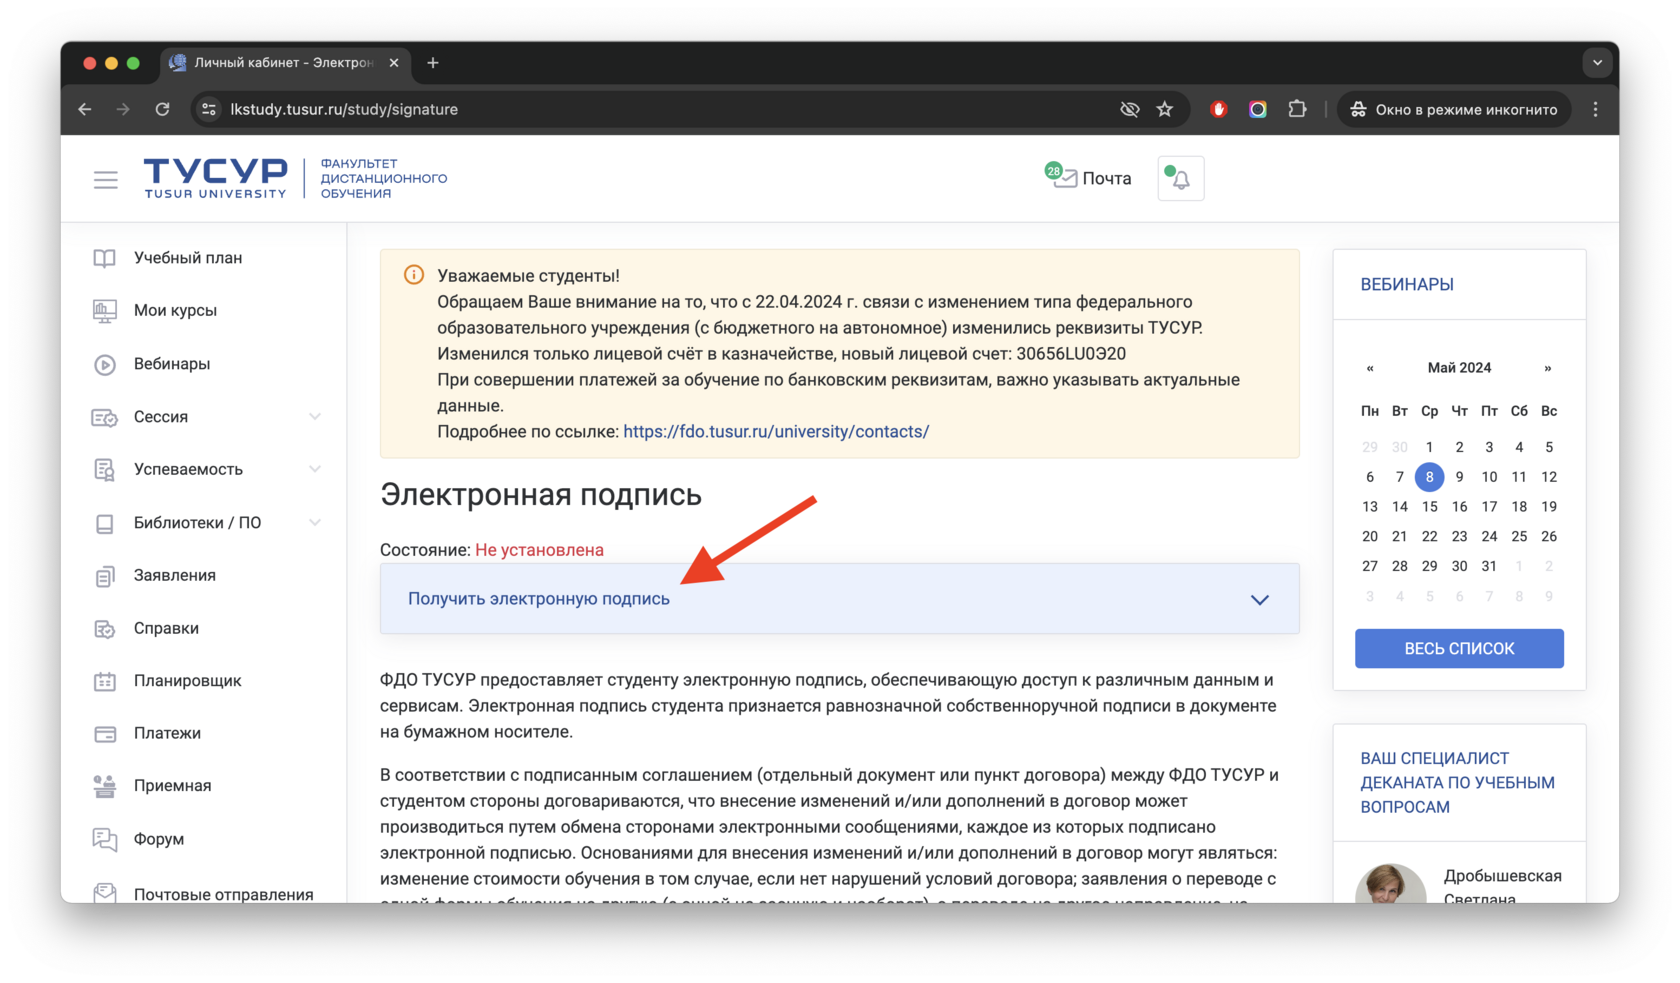Screen dimensions: 1680x983
Task: Click the Планировщик calendar icon
Action: (105, 681)
